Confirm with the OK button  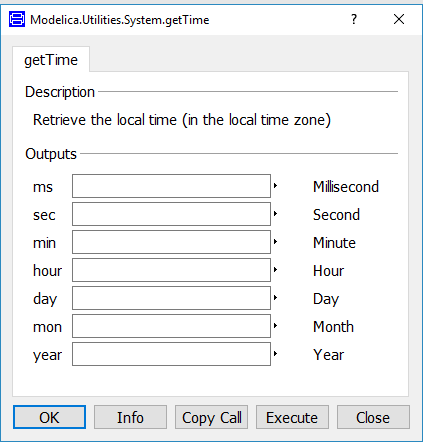(x=49, y=417)
